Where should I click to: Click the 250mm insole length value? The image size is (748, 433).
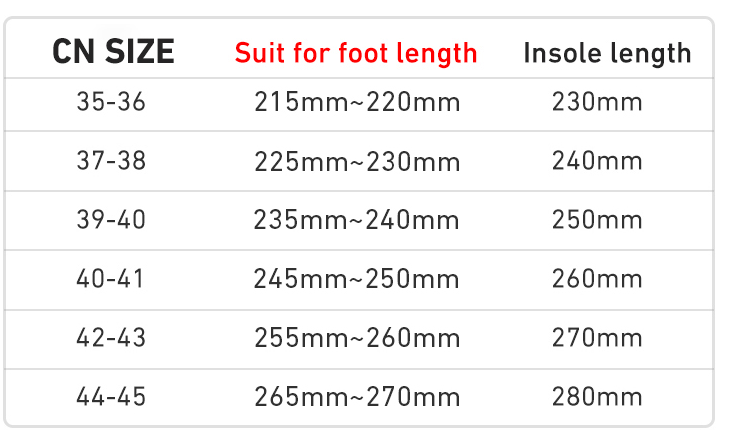click(x=597, y=220)
